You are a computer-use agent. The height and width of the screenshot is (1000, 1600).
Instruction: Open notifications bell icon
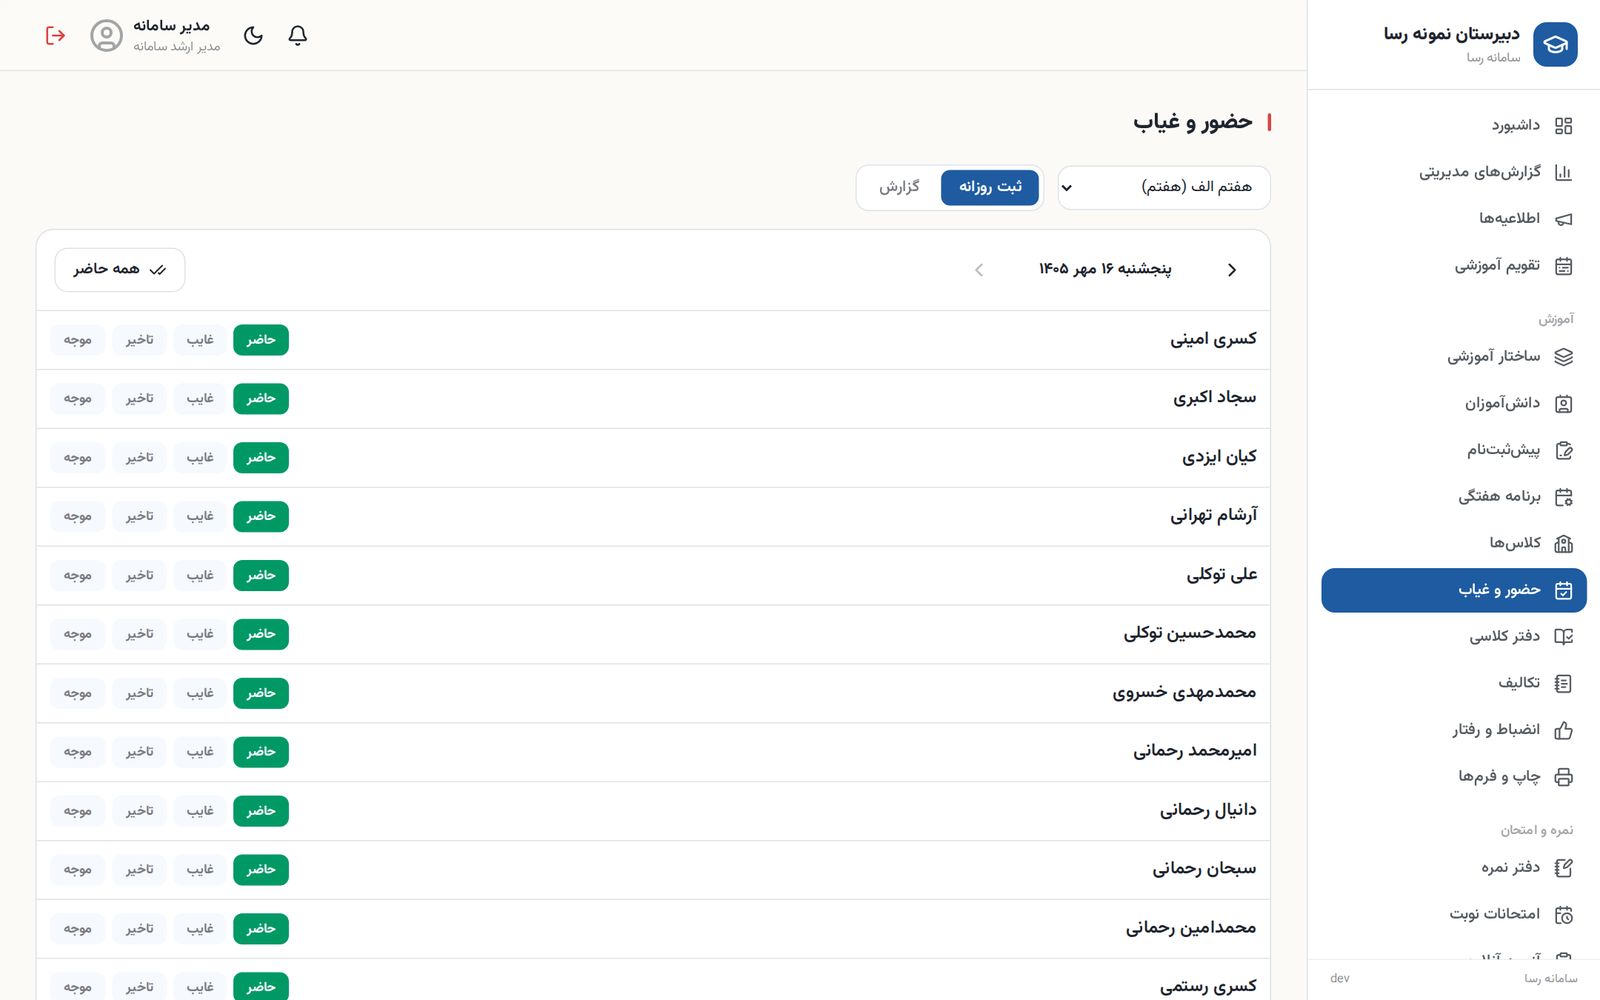(297, 35)
